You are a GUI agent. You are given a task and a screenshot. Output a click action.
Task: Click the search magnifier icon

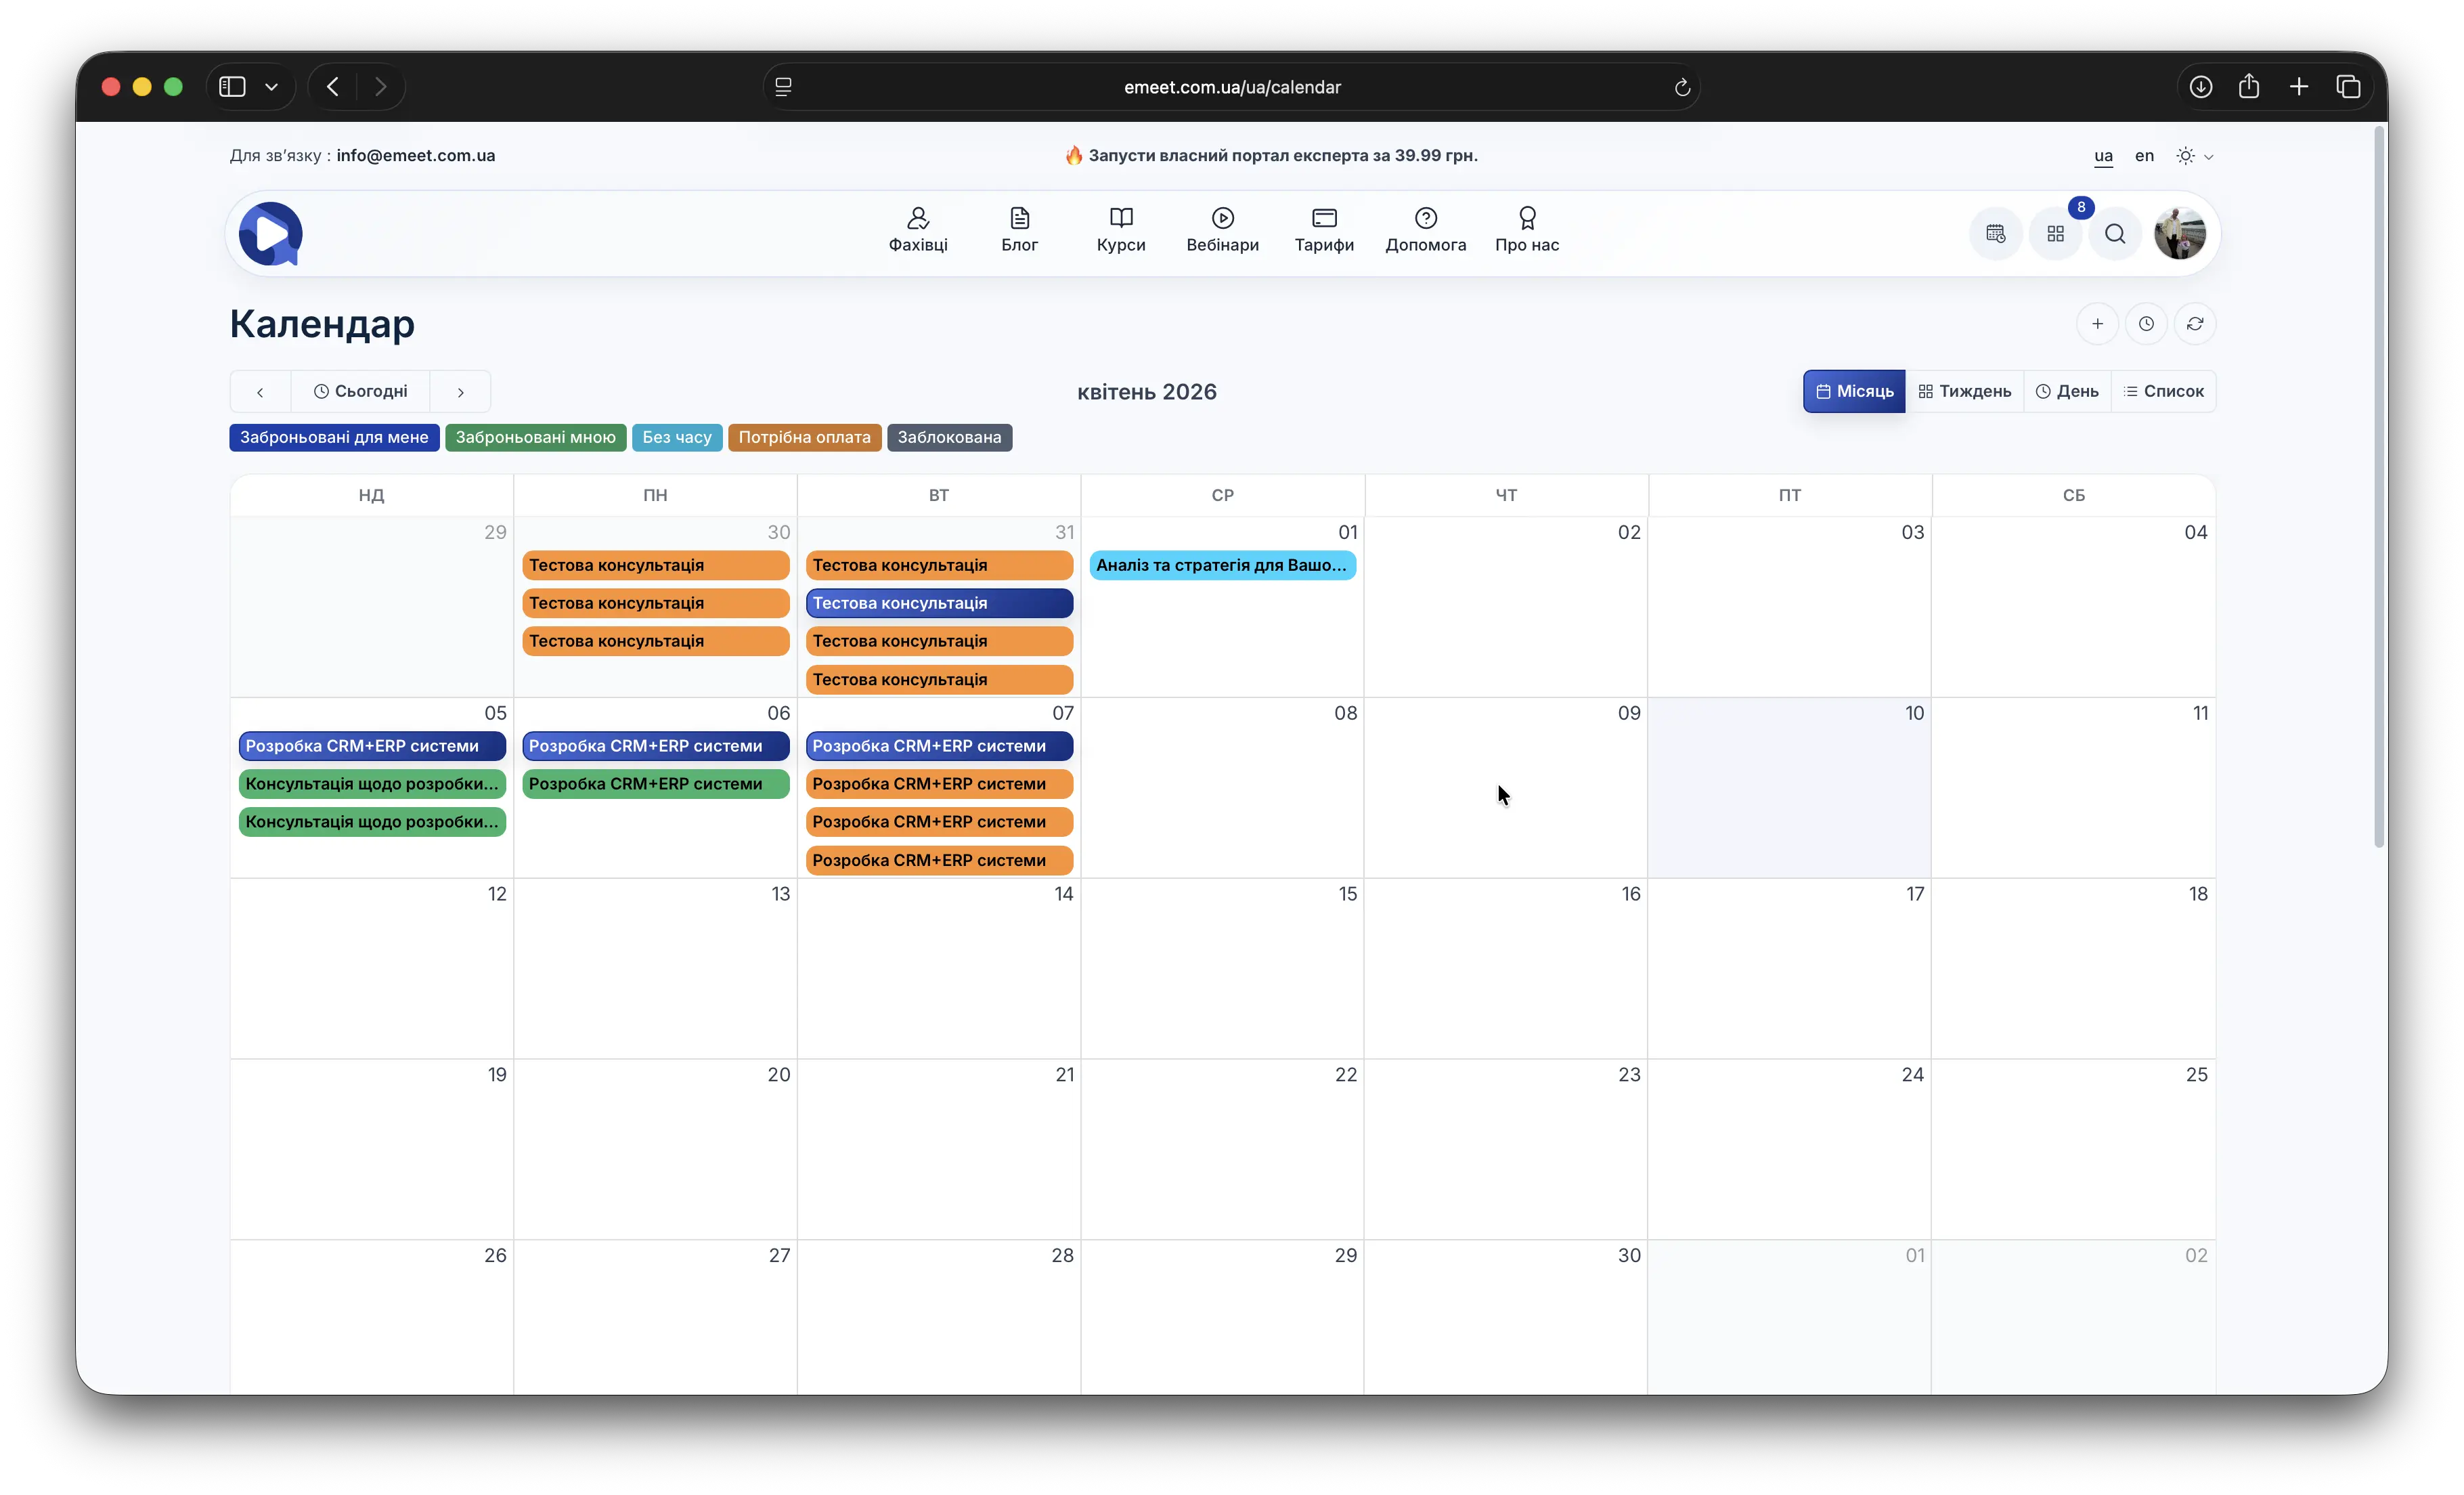coord(2115,234)
